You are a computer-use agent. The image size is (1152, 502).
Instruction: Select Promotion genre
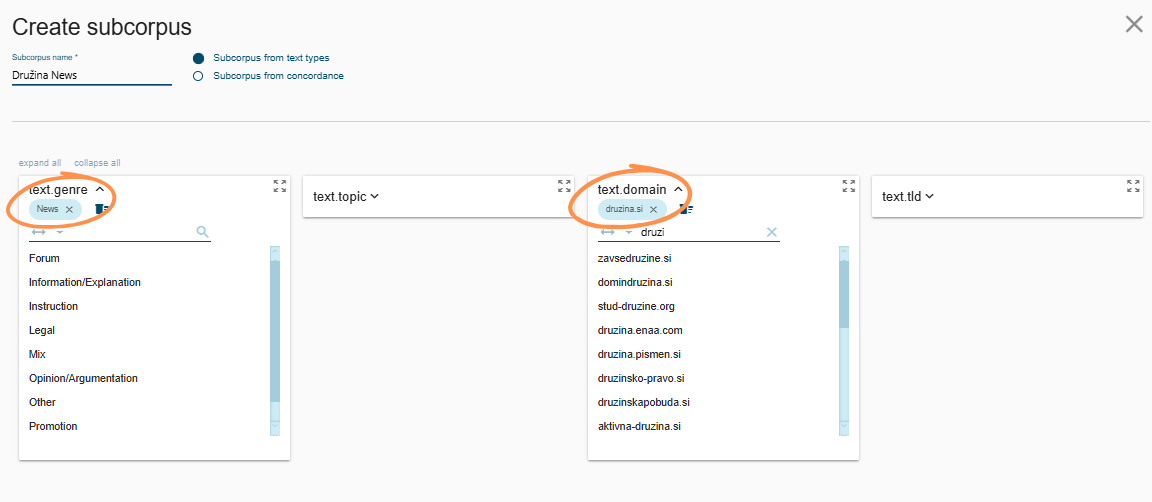pos(53,426)
